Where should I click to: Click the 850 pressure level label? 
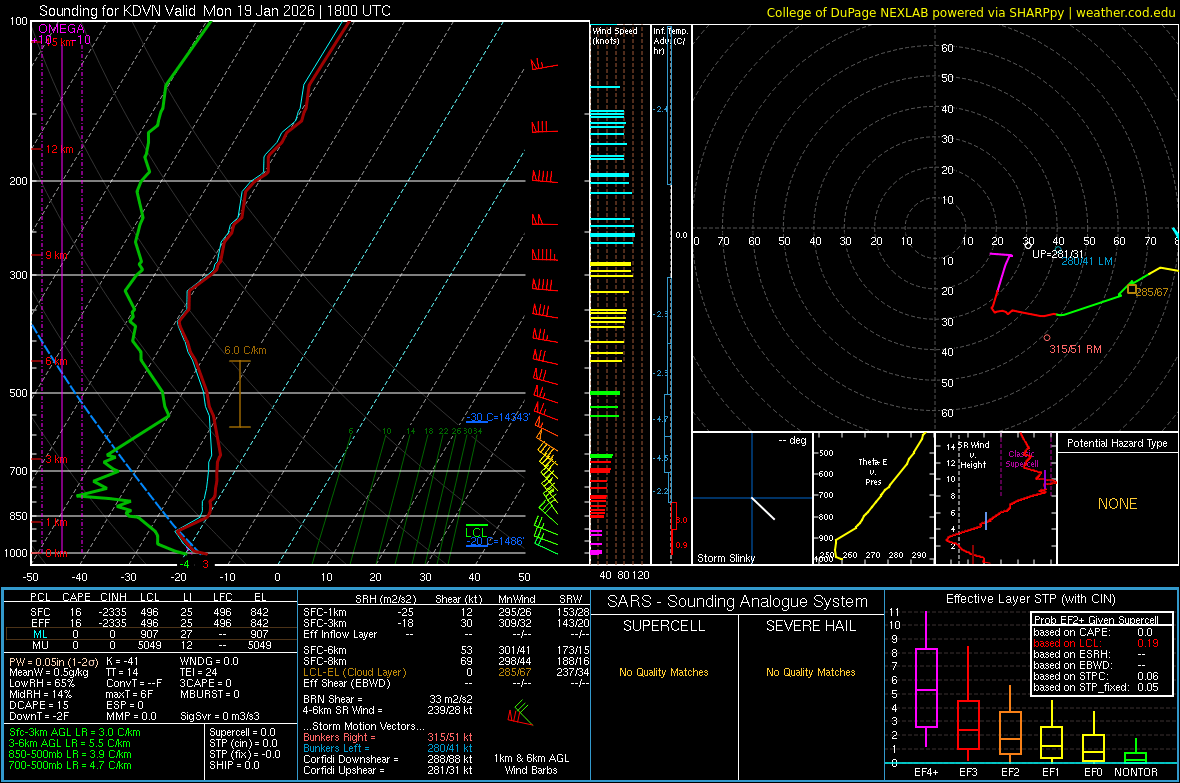coord(18,516)
